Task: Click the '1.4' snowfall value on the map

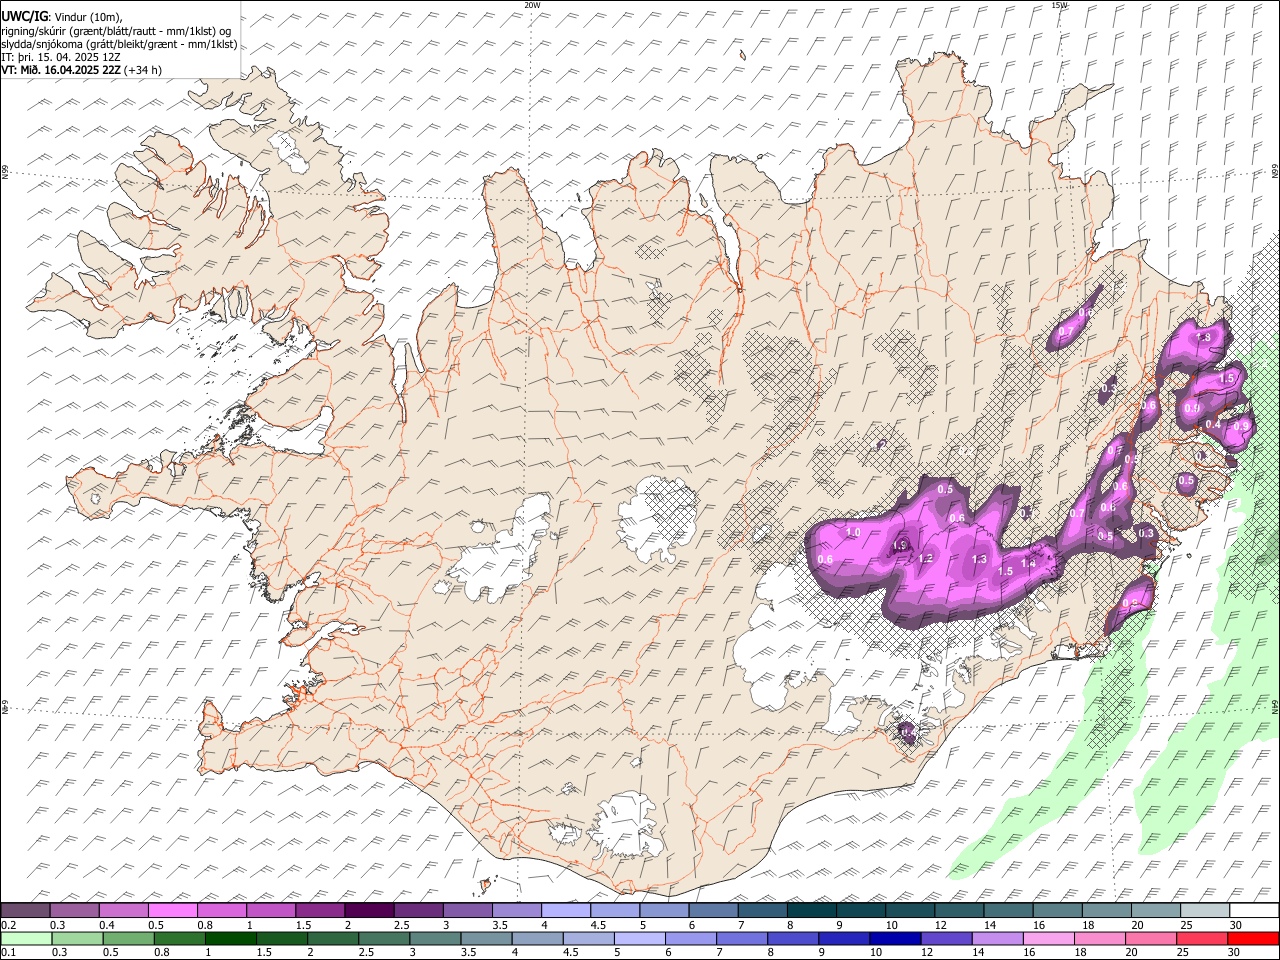Action: click(x=1028, y=564)
